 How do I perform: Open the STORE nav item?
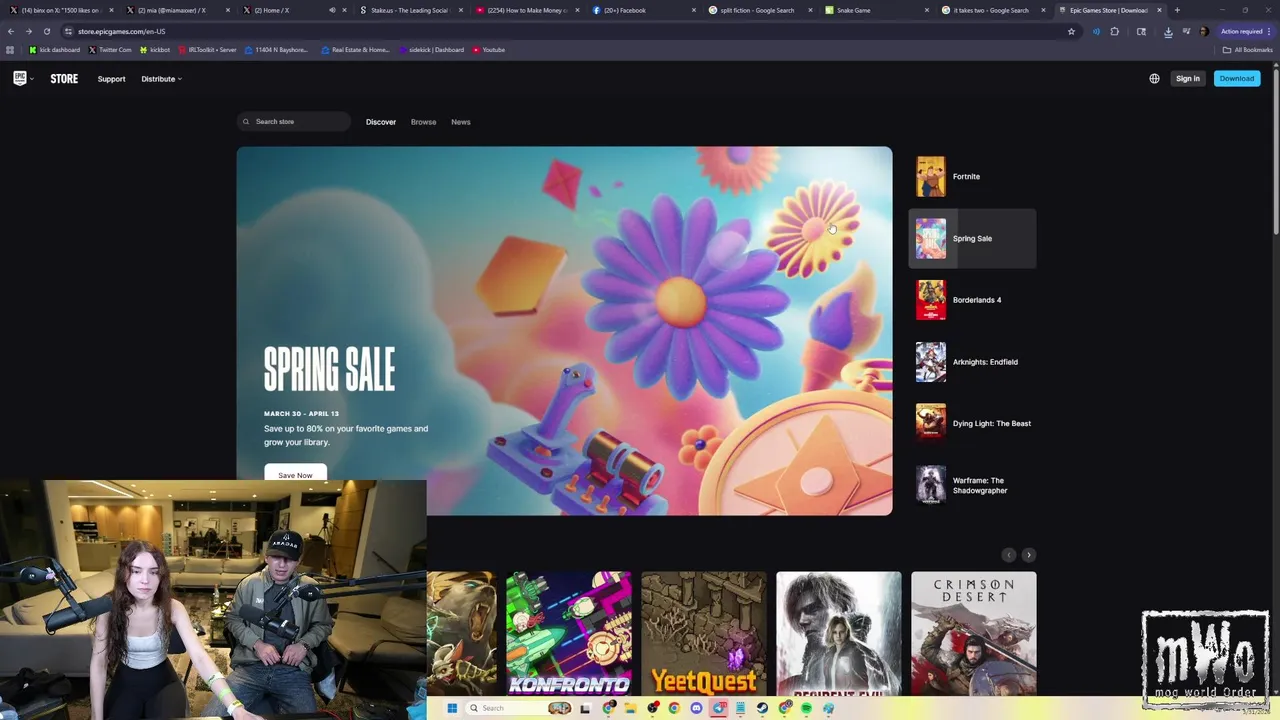64,78
